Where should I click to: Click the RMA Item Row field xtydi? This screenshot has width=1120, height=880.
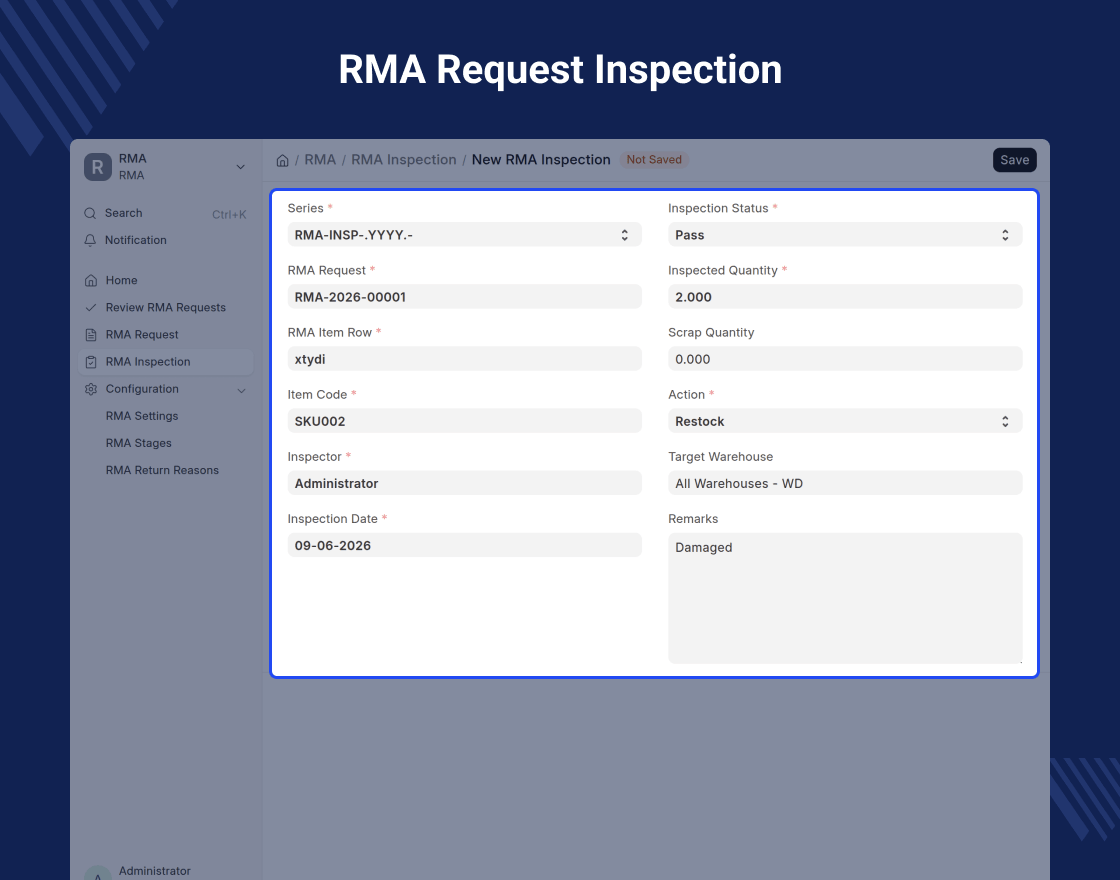pos(464,359)
